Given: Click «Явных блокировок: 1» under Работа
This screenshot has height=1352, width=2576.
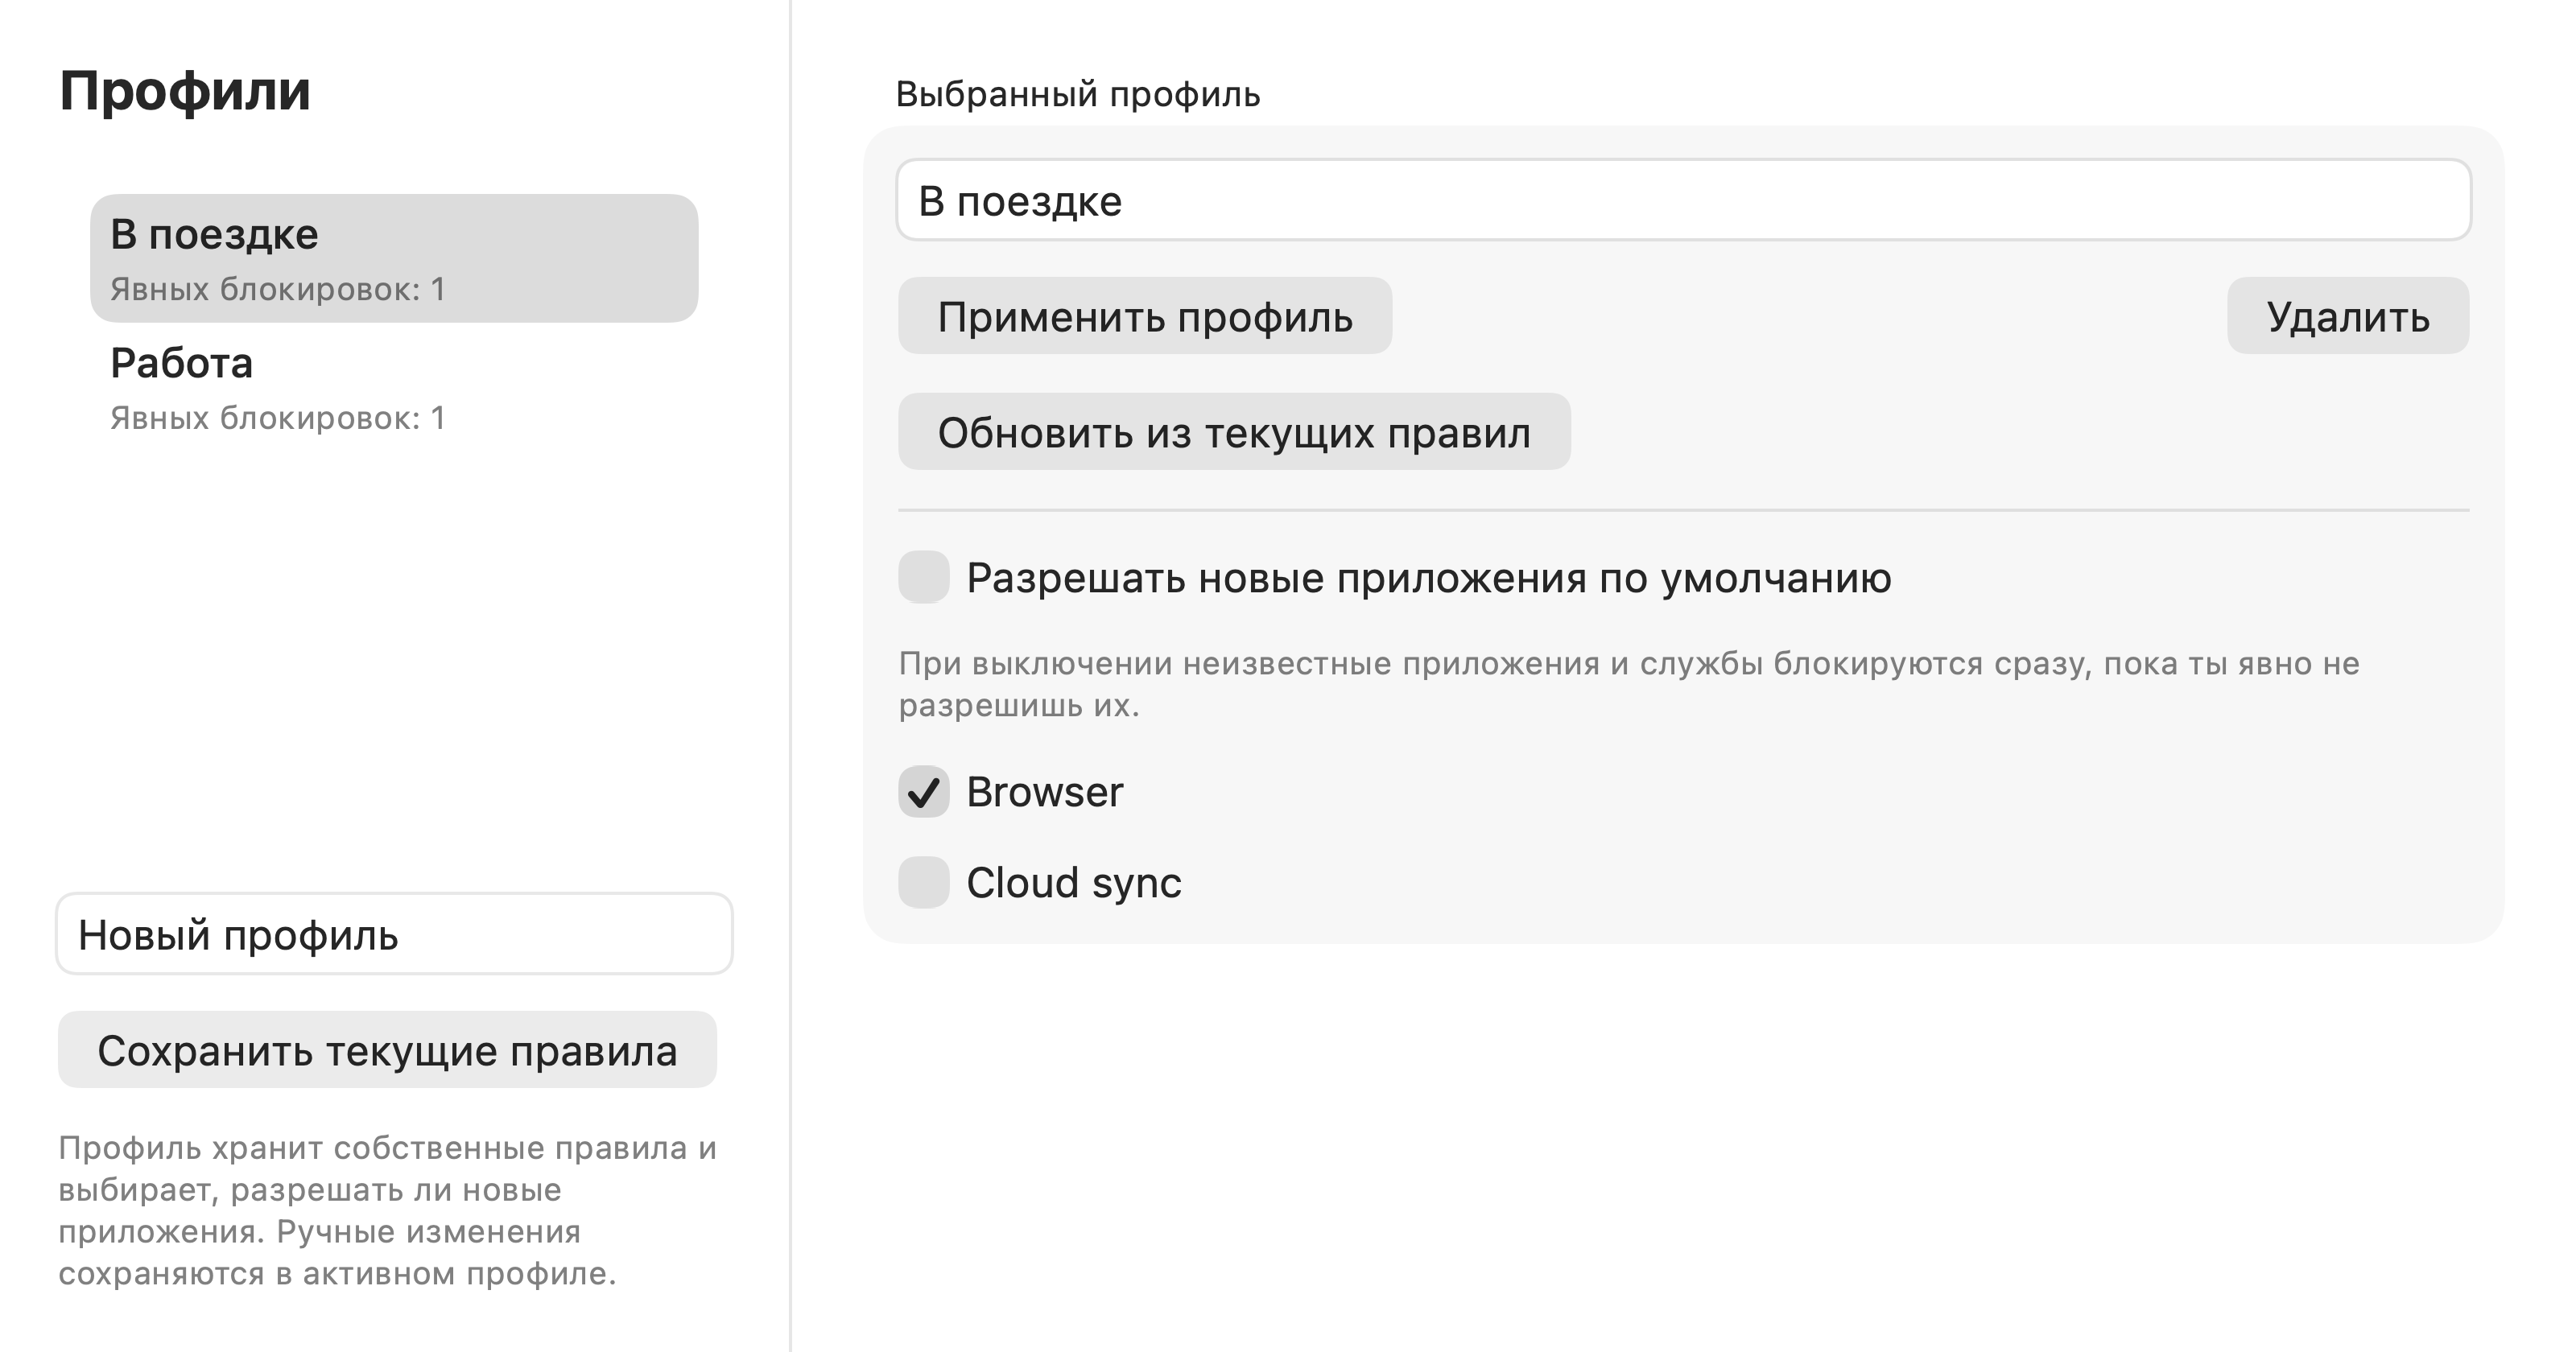Looking at the screenshot, I should pos(277,418).
